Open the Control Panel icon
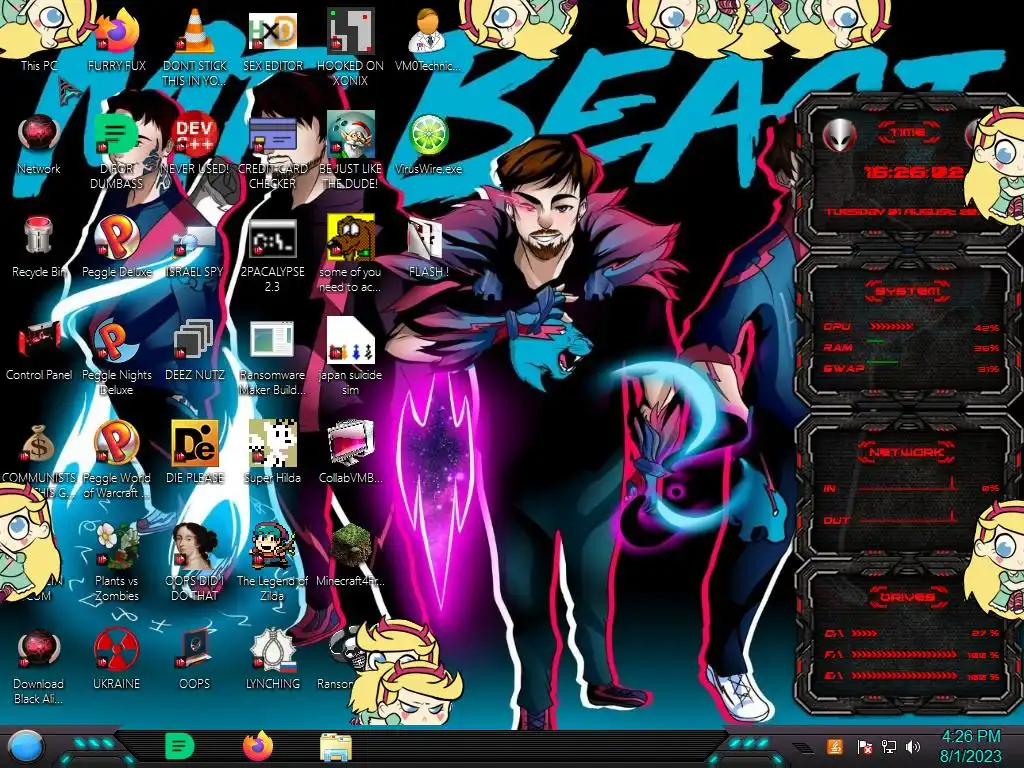The width and height of the screenshot is (1024, 768). coord(39,350)
